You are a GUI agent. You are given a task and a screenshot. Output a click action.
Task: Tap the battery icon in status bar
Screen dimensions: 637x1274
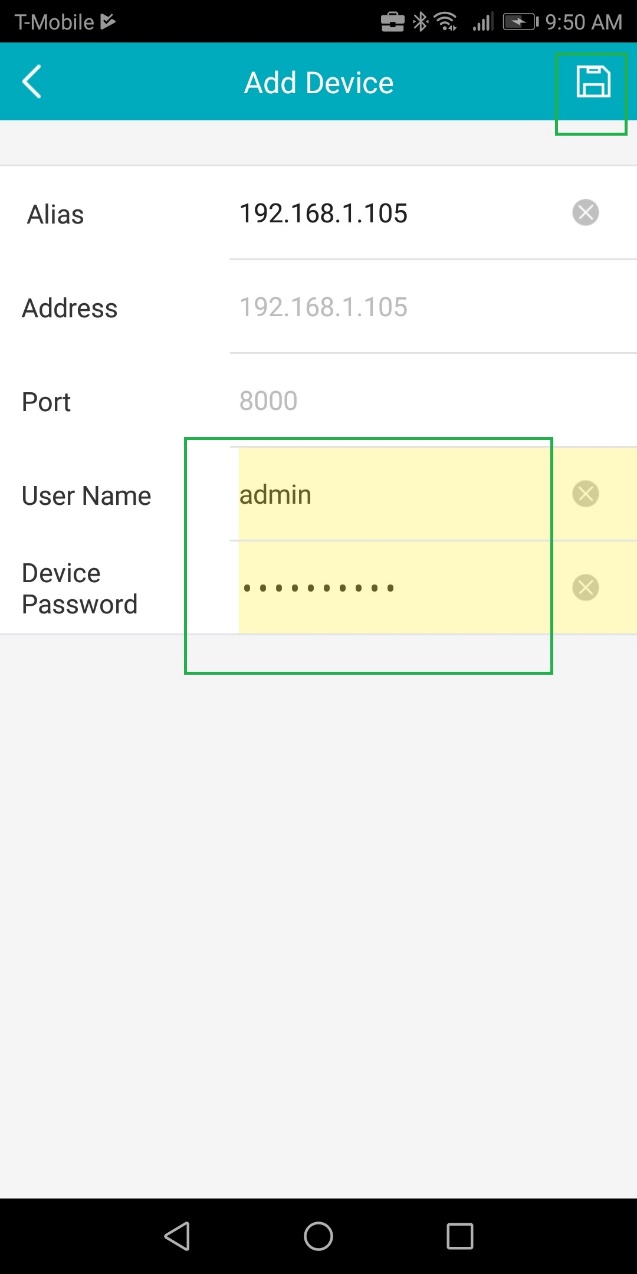click(520, 21)
